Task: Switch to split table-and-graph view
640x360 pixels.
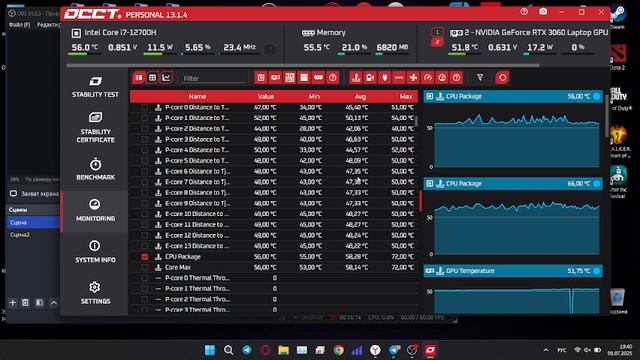Action: pos(139,78)
